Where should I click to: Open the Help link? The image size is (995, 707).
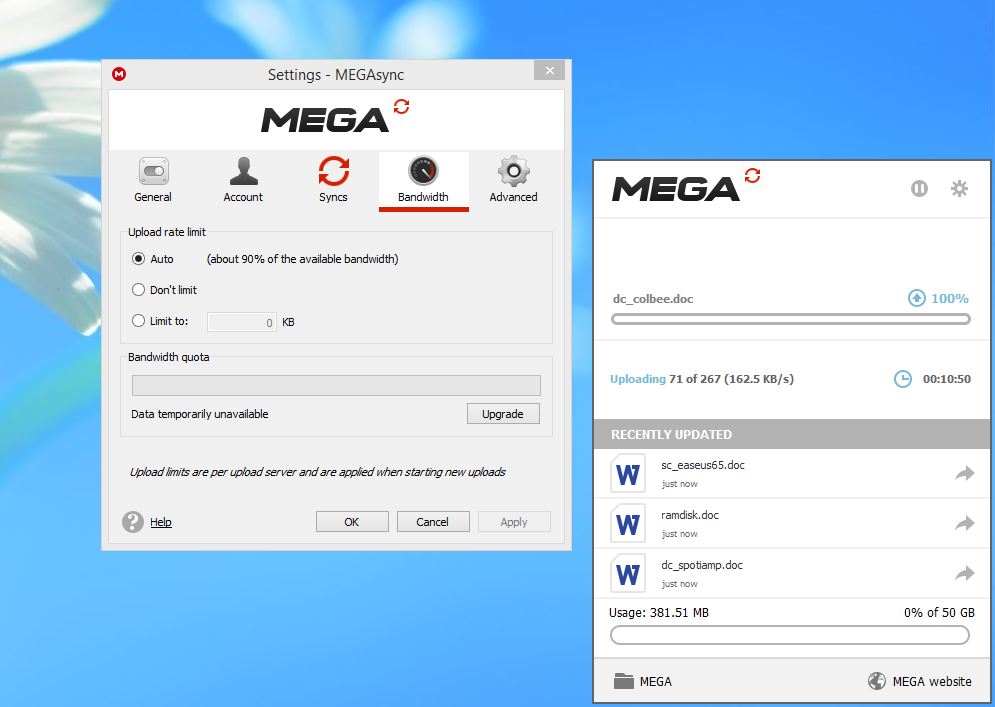pyautogui.click(x=161, y=522)
